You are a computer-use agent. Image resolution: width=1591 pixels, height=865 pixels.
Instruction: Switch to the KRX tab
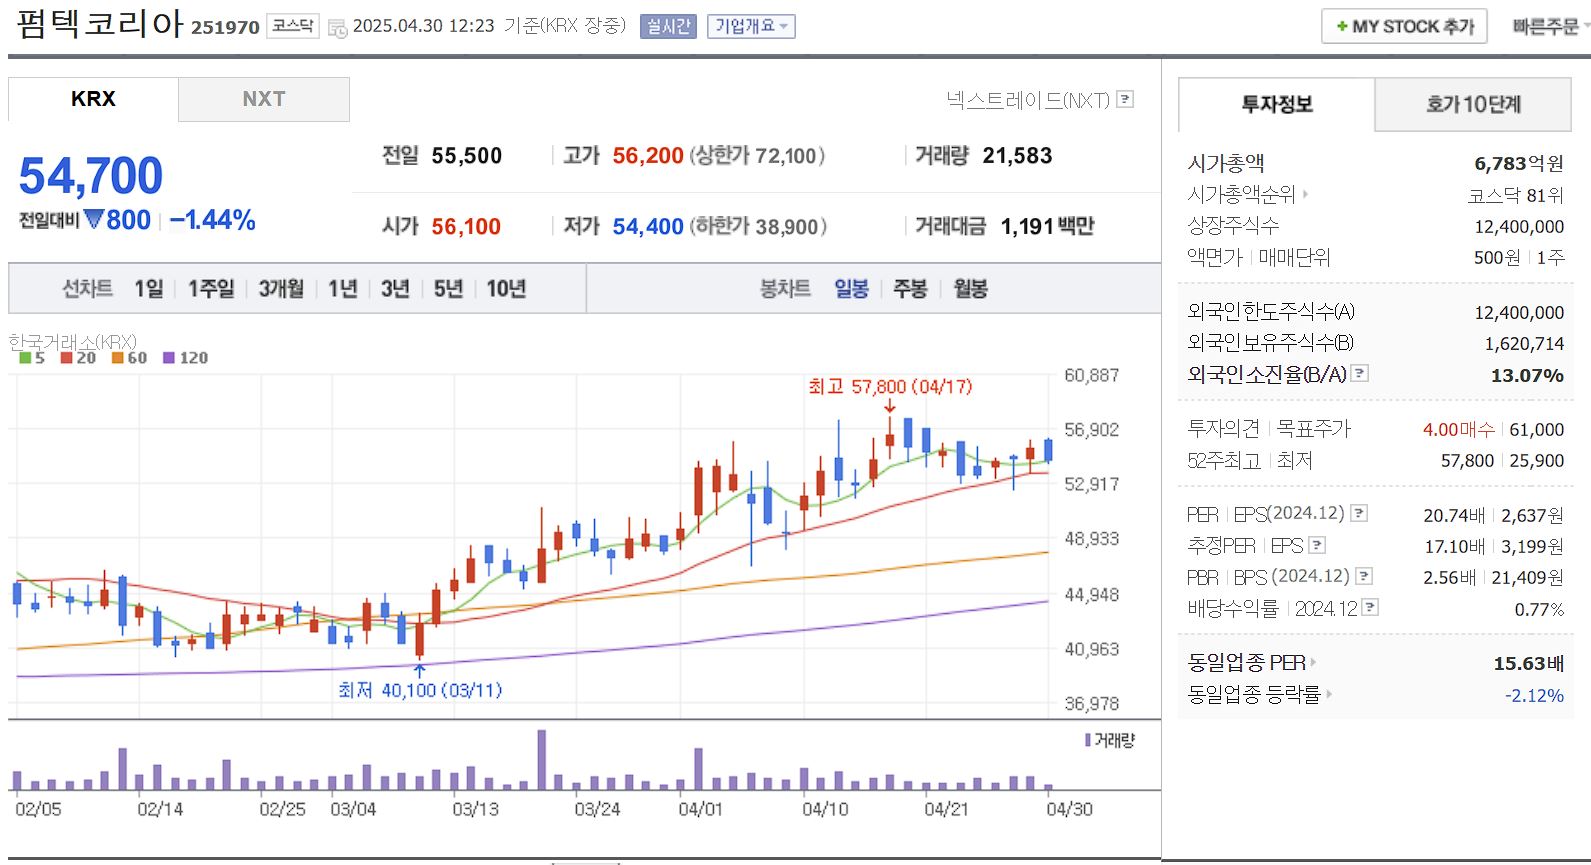click(x=93, y=99)
